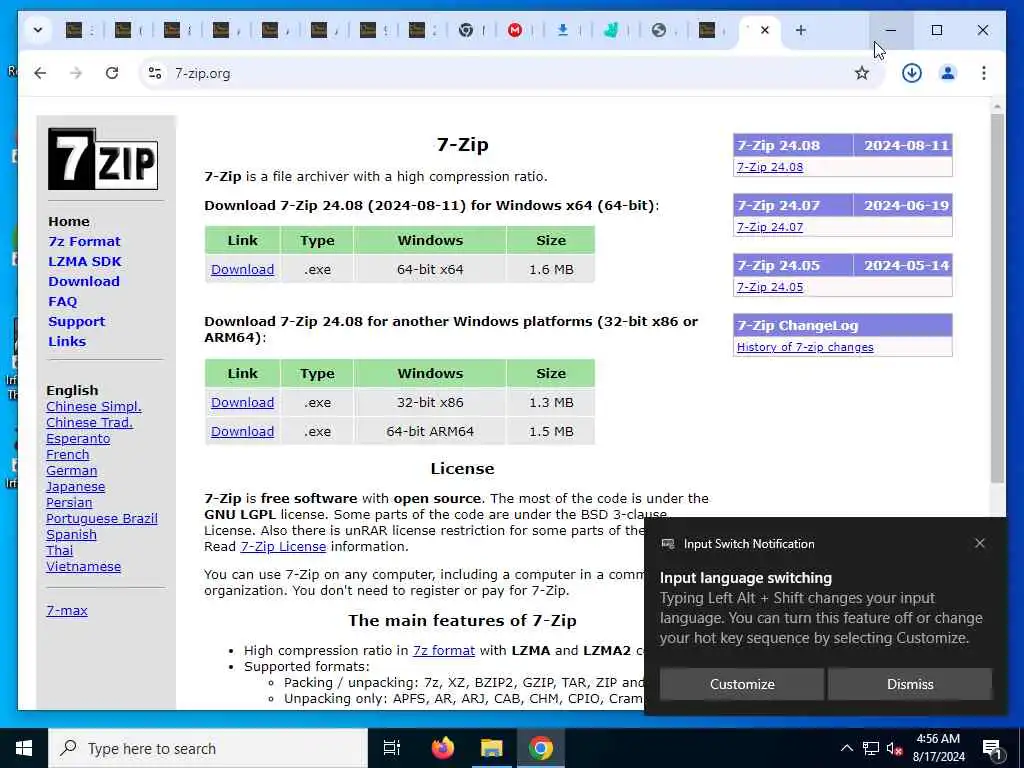Open Chrome downloads icon
1024x768 pixels.
tap(912, 73)
